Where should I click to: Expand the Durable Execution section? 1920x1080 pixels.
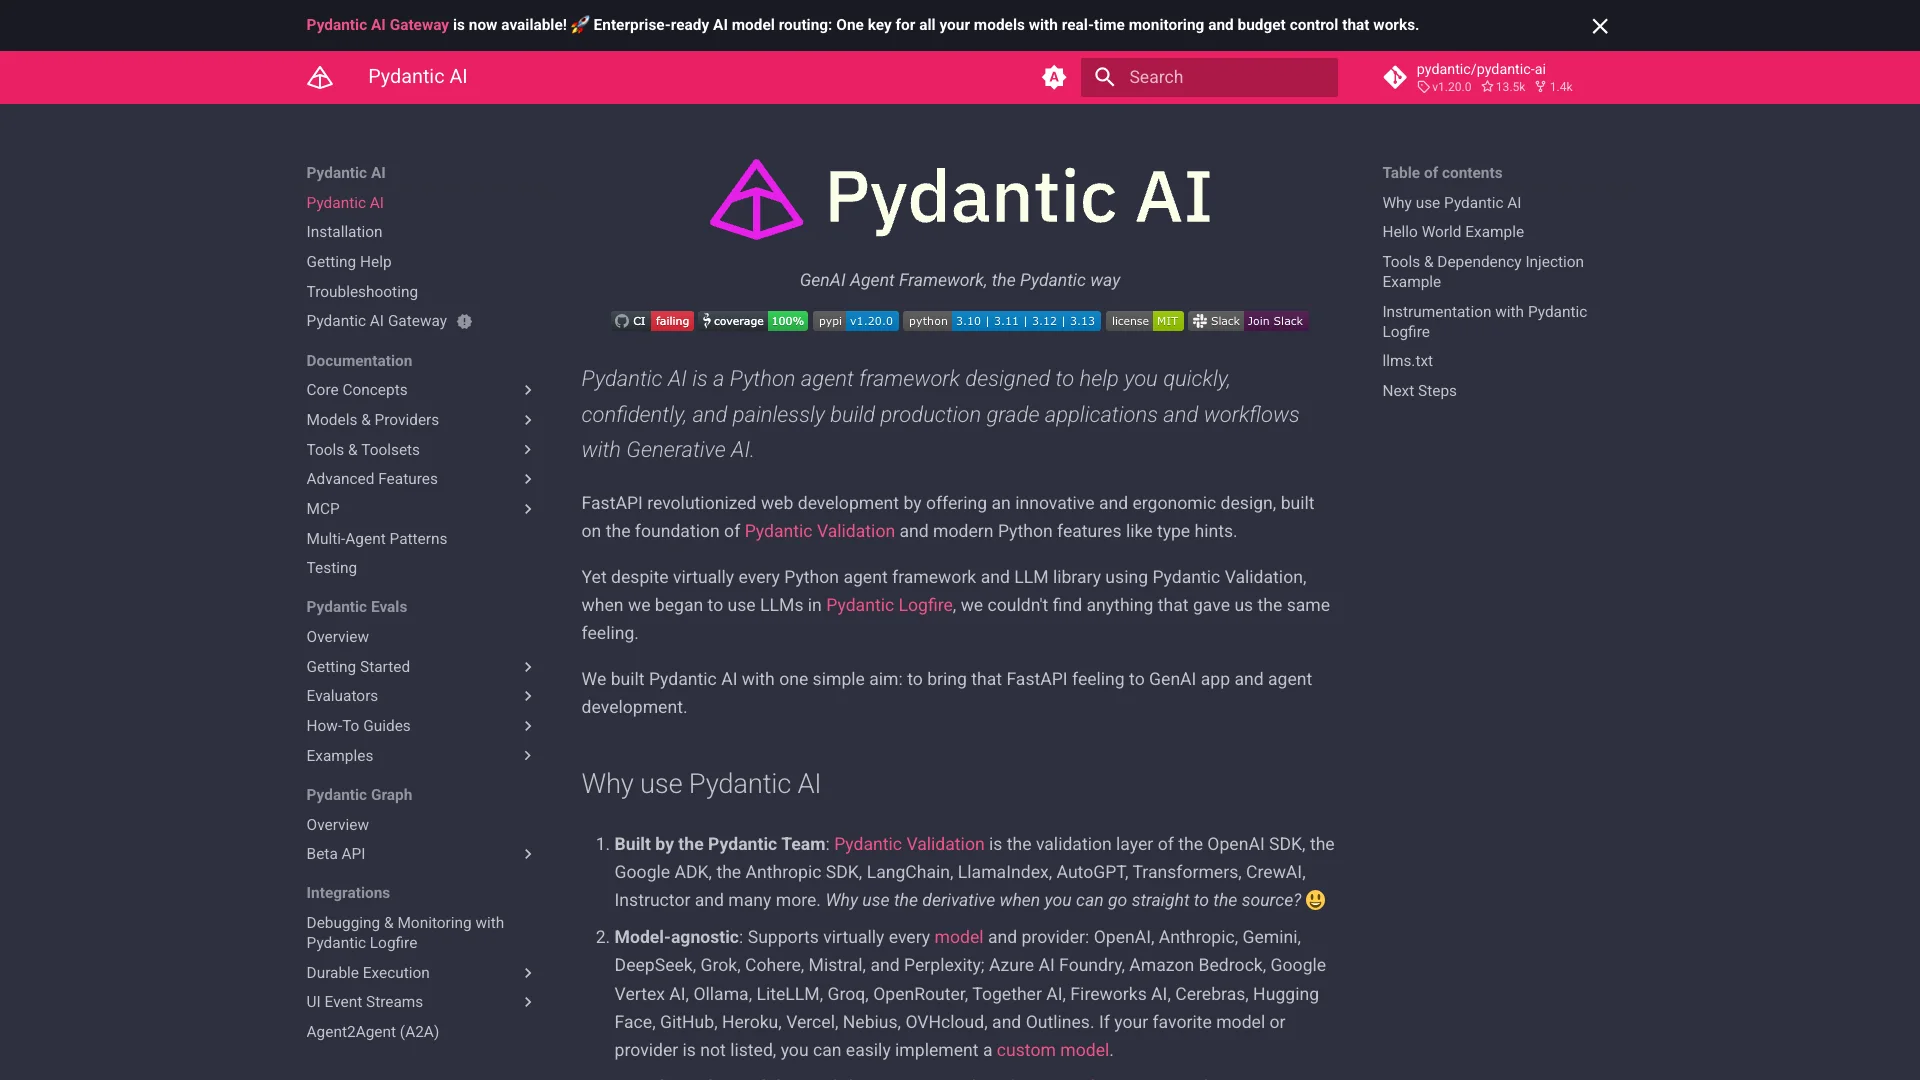[x=528, y=973]
